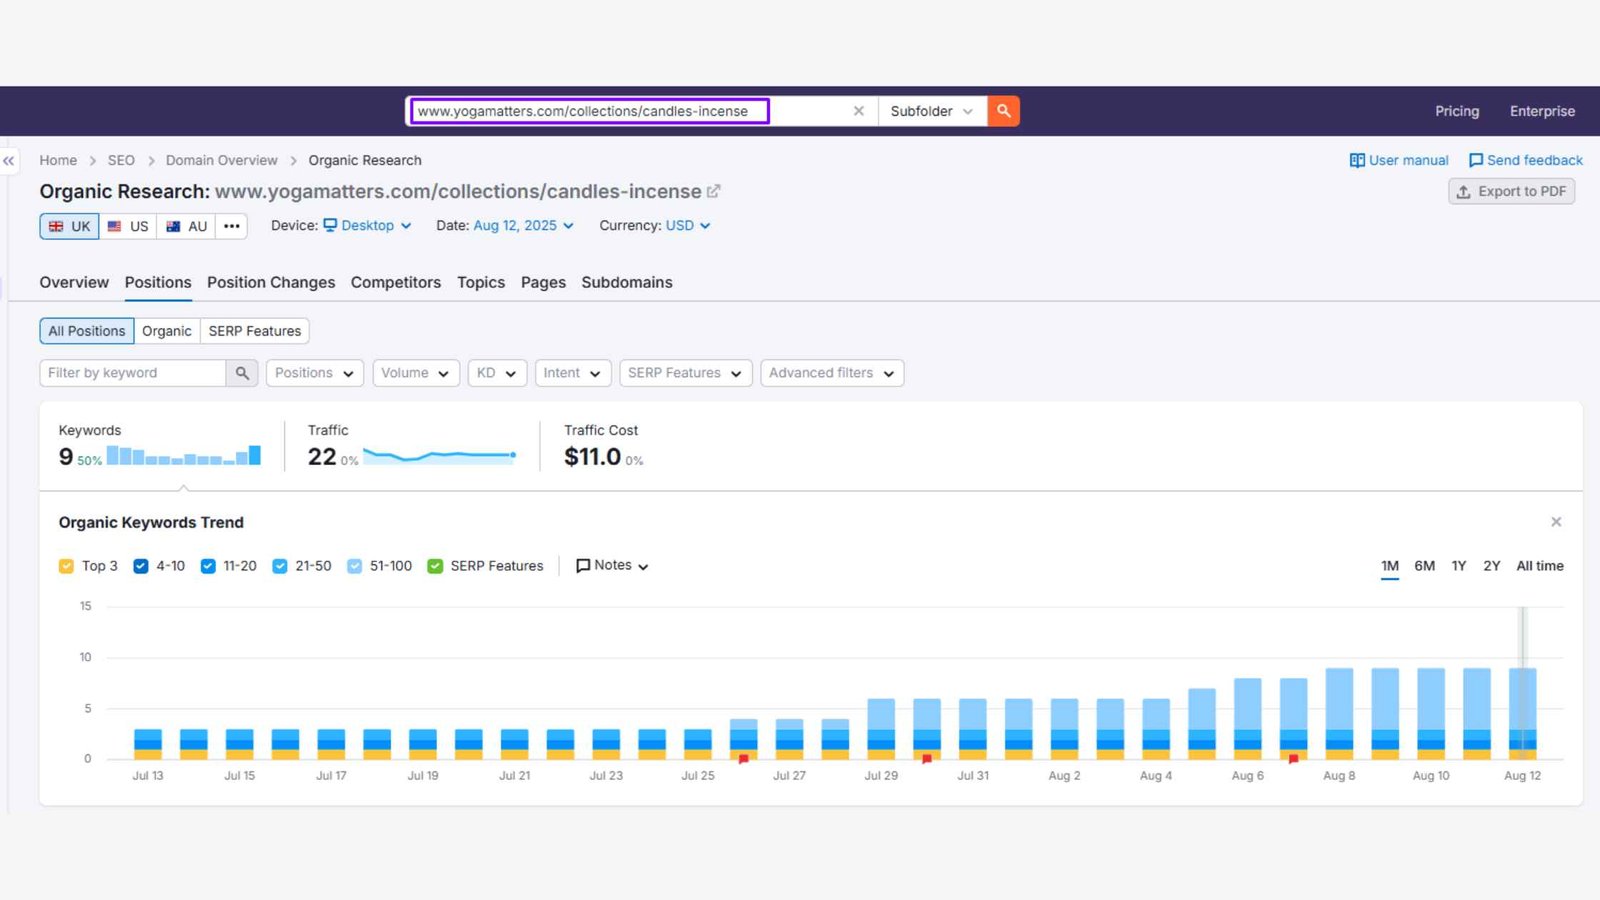Expand the Advanced filters dropdown
The image size is (1600, 900).
[x=832, y=373]
